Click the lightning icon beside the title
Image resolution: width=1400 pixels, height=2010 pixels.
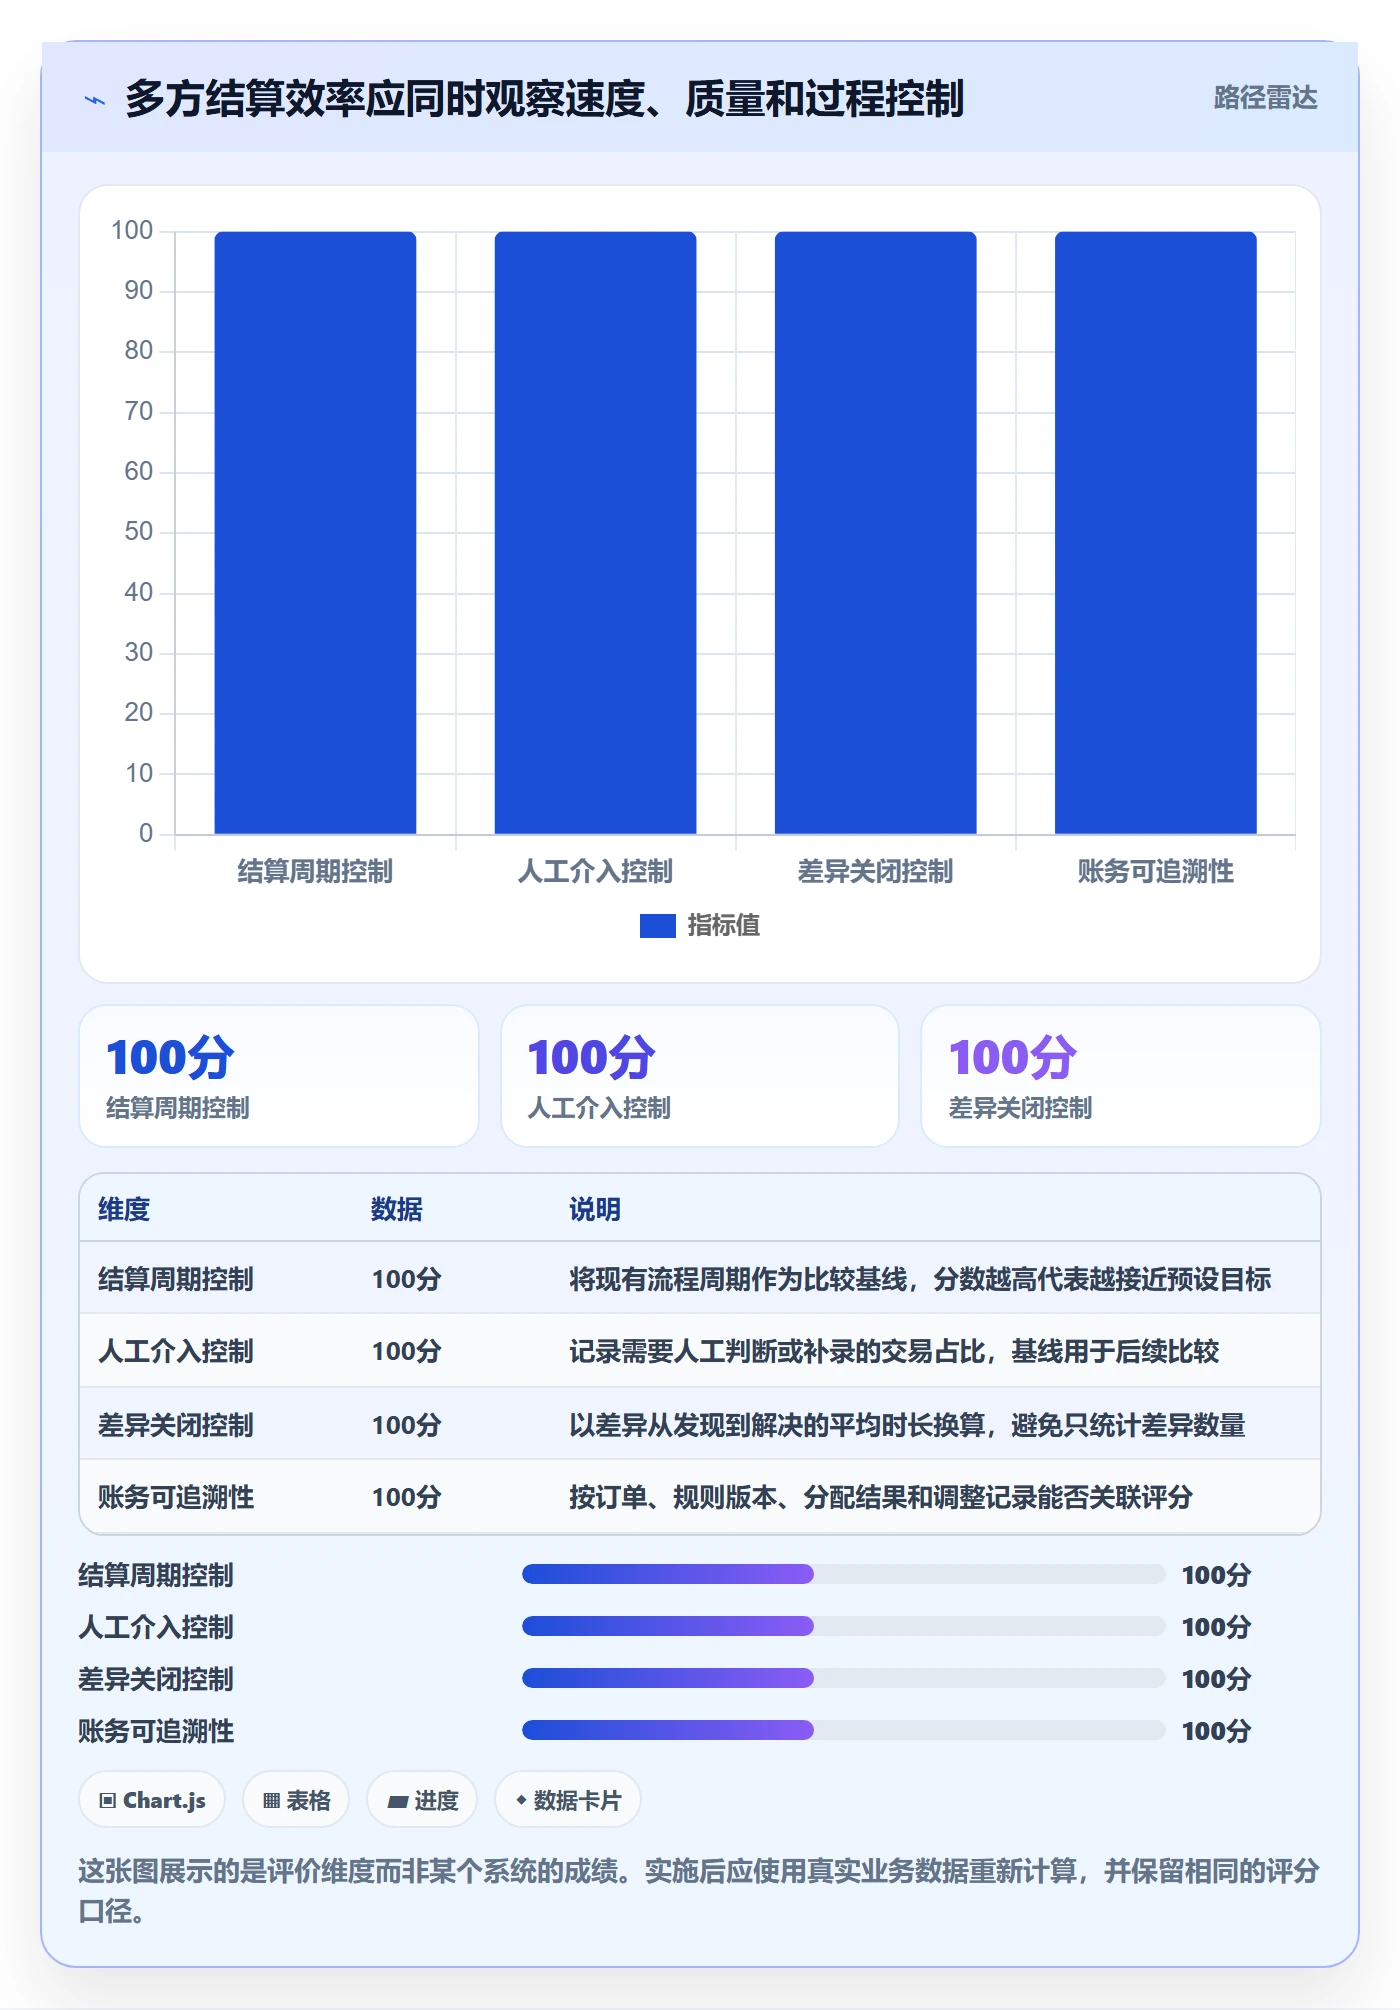click(x=95, y=100)
